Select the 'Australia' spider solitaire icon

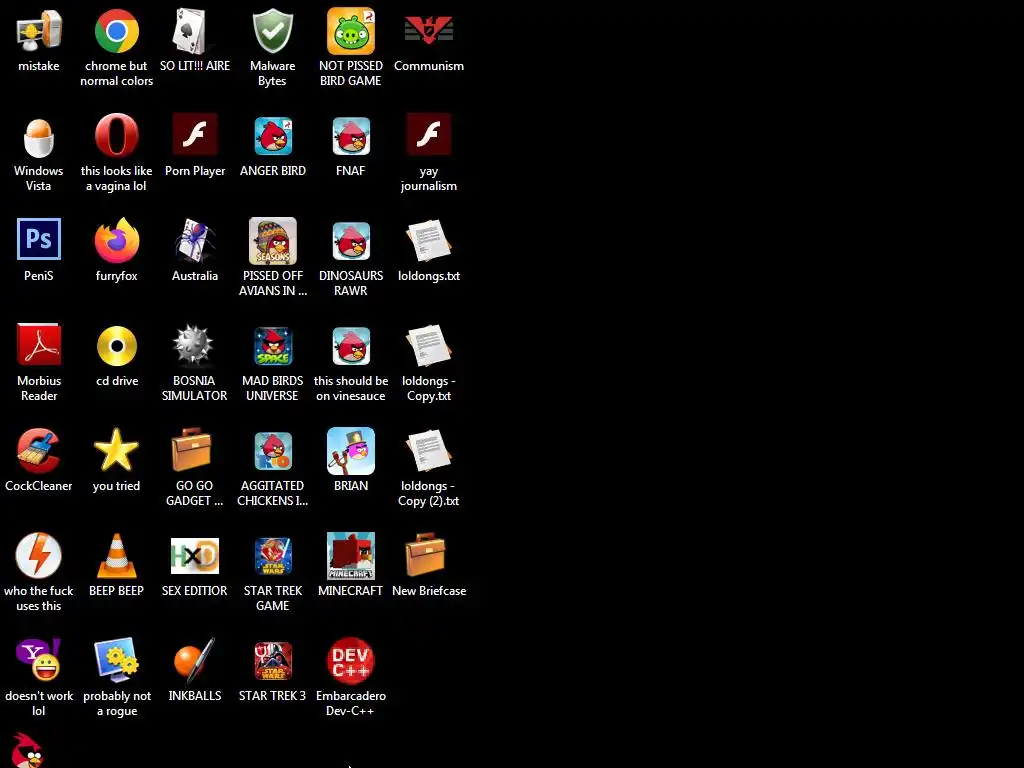[194, 240]
